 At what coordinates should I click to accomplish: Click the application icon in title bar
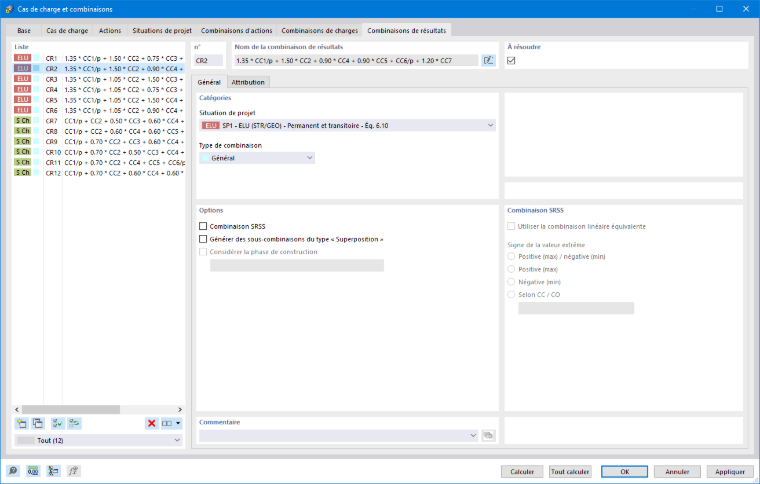9,9
